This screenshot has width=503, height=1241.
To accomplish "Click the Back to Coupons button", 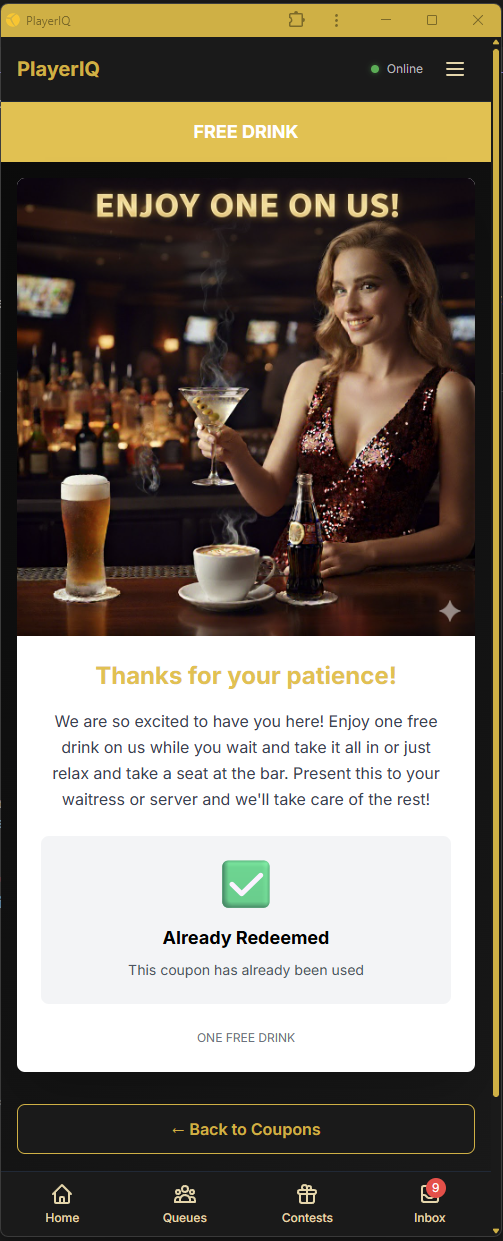I will (x=246, y=1129).
